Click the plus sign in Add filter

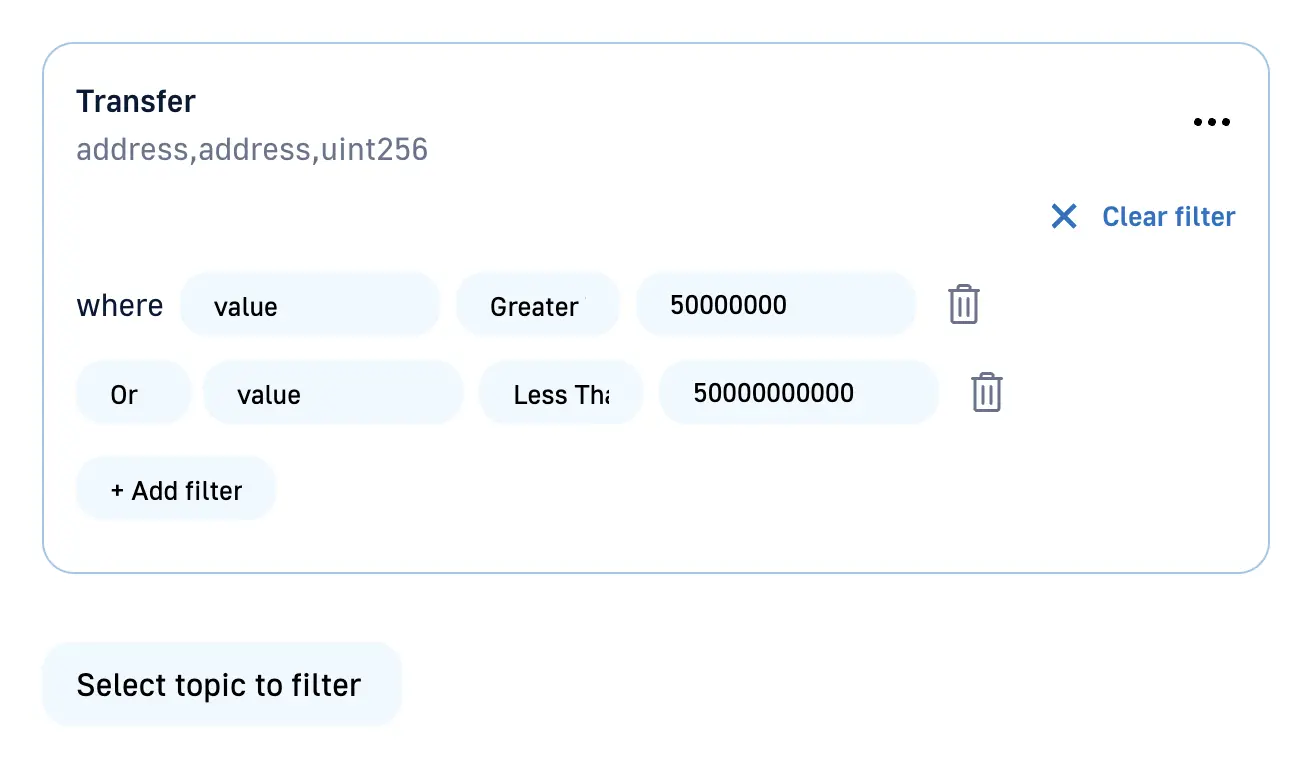[x=117, y=491]
